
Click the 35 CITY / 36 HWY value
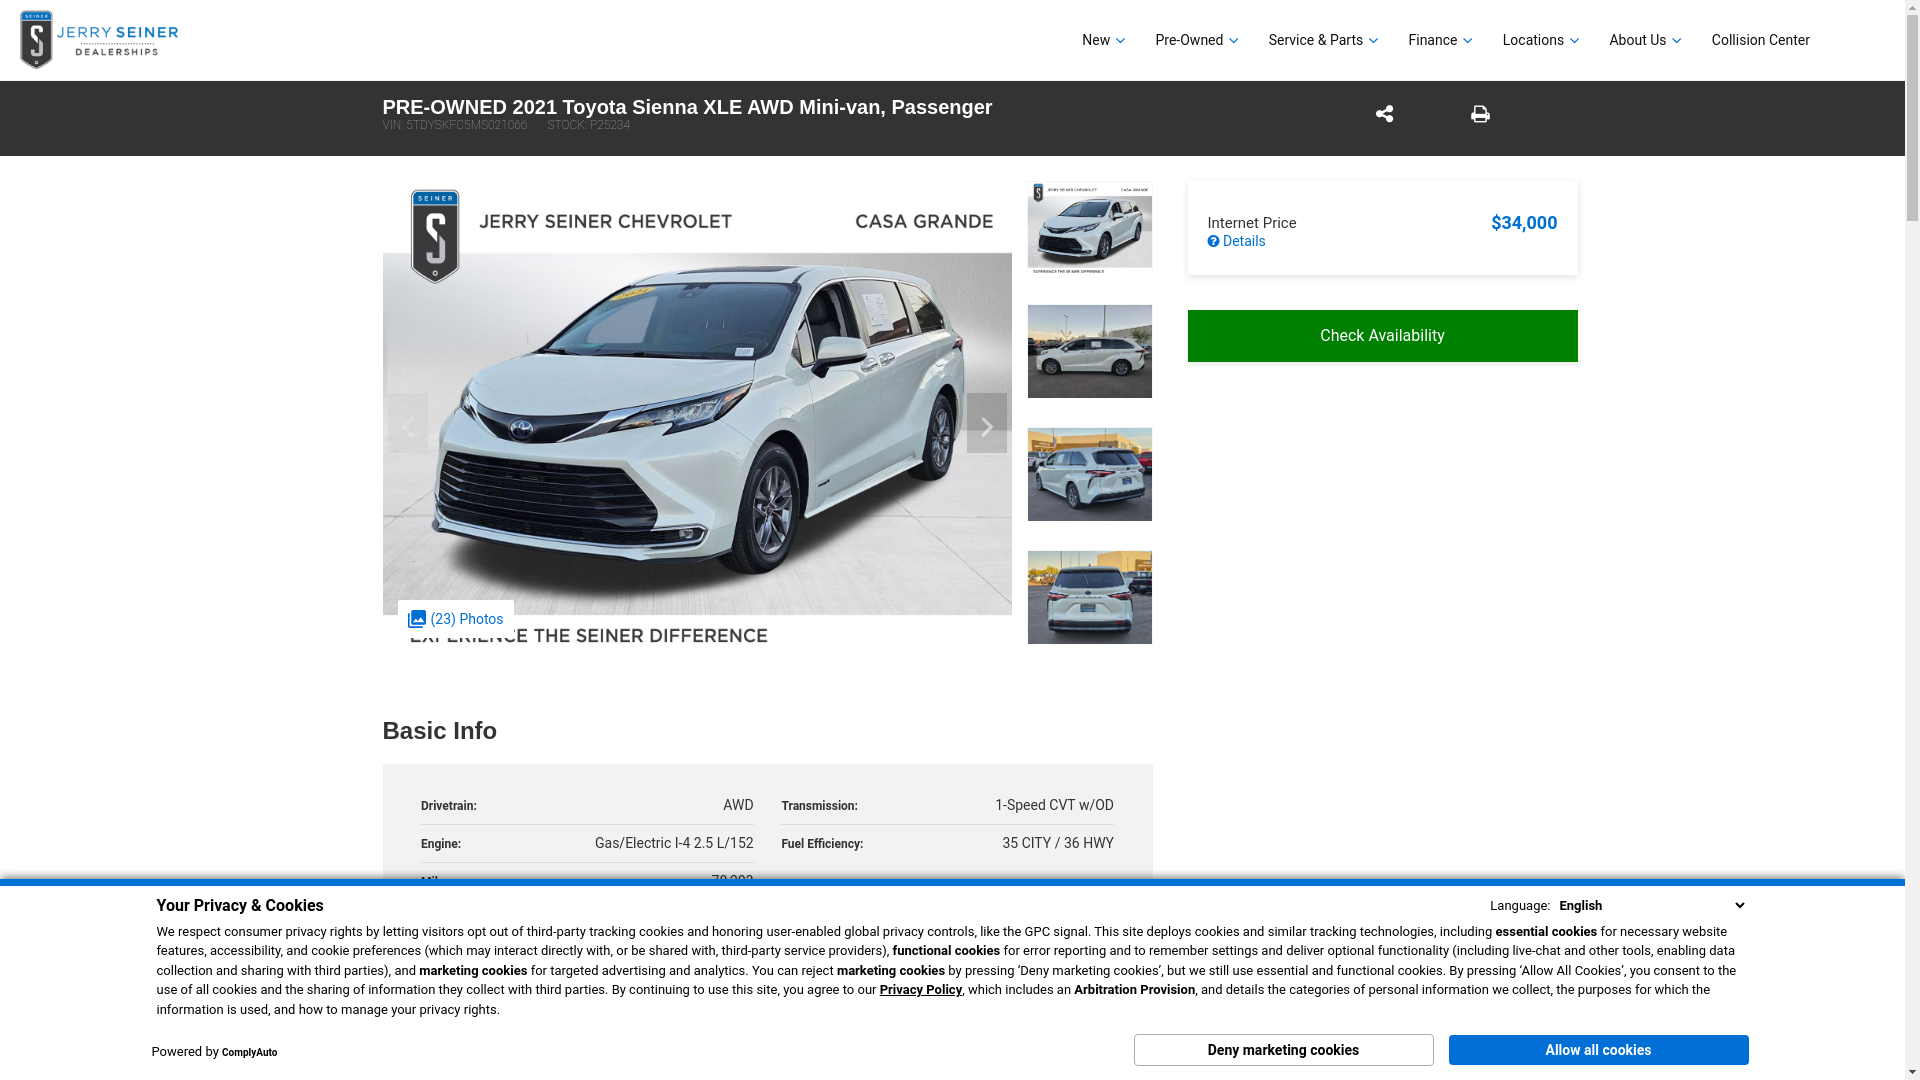click(x=1058, y=843)
